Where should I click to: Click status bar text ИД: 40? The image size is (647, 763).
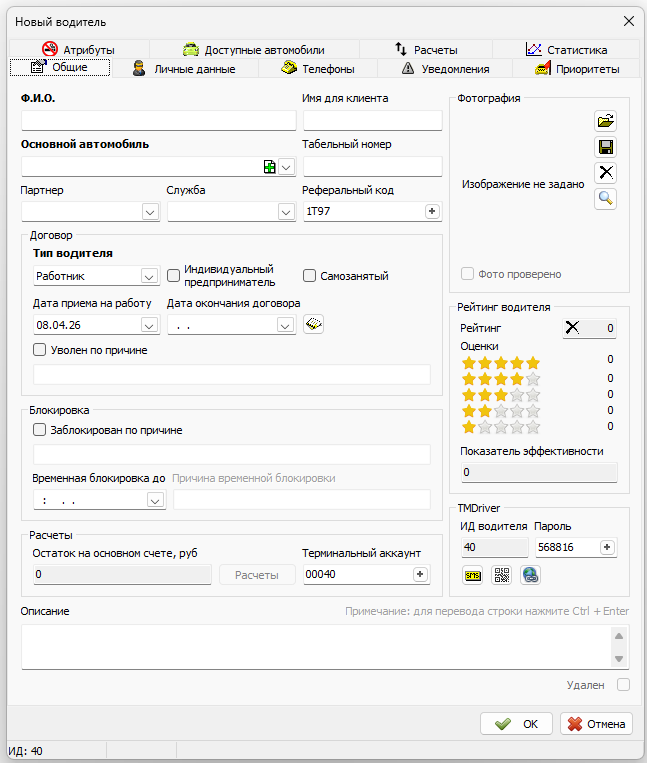pyautogui.click(x=25, y=751)
